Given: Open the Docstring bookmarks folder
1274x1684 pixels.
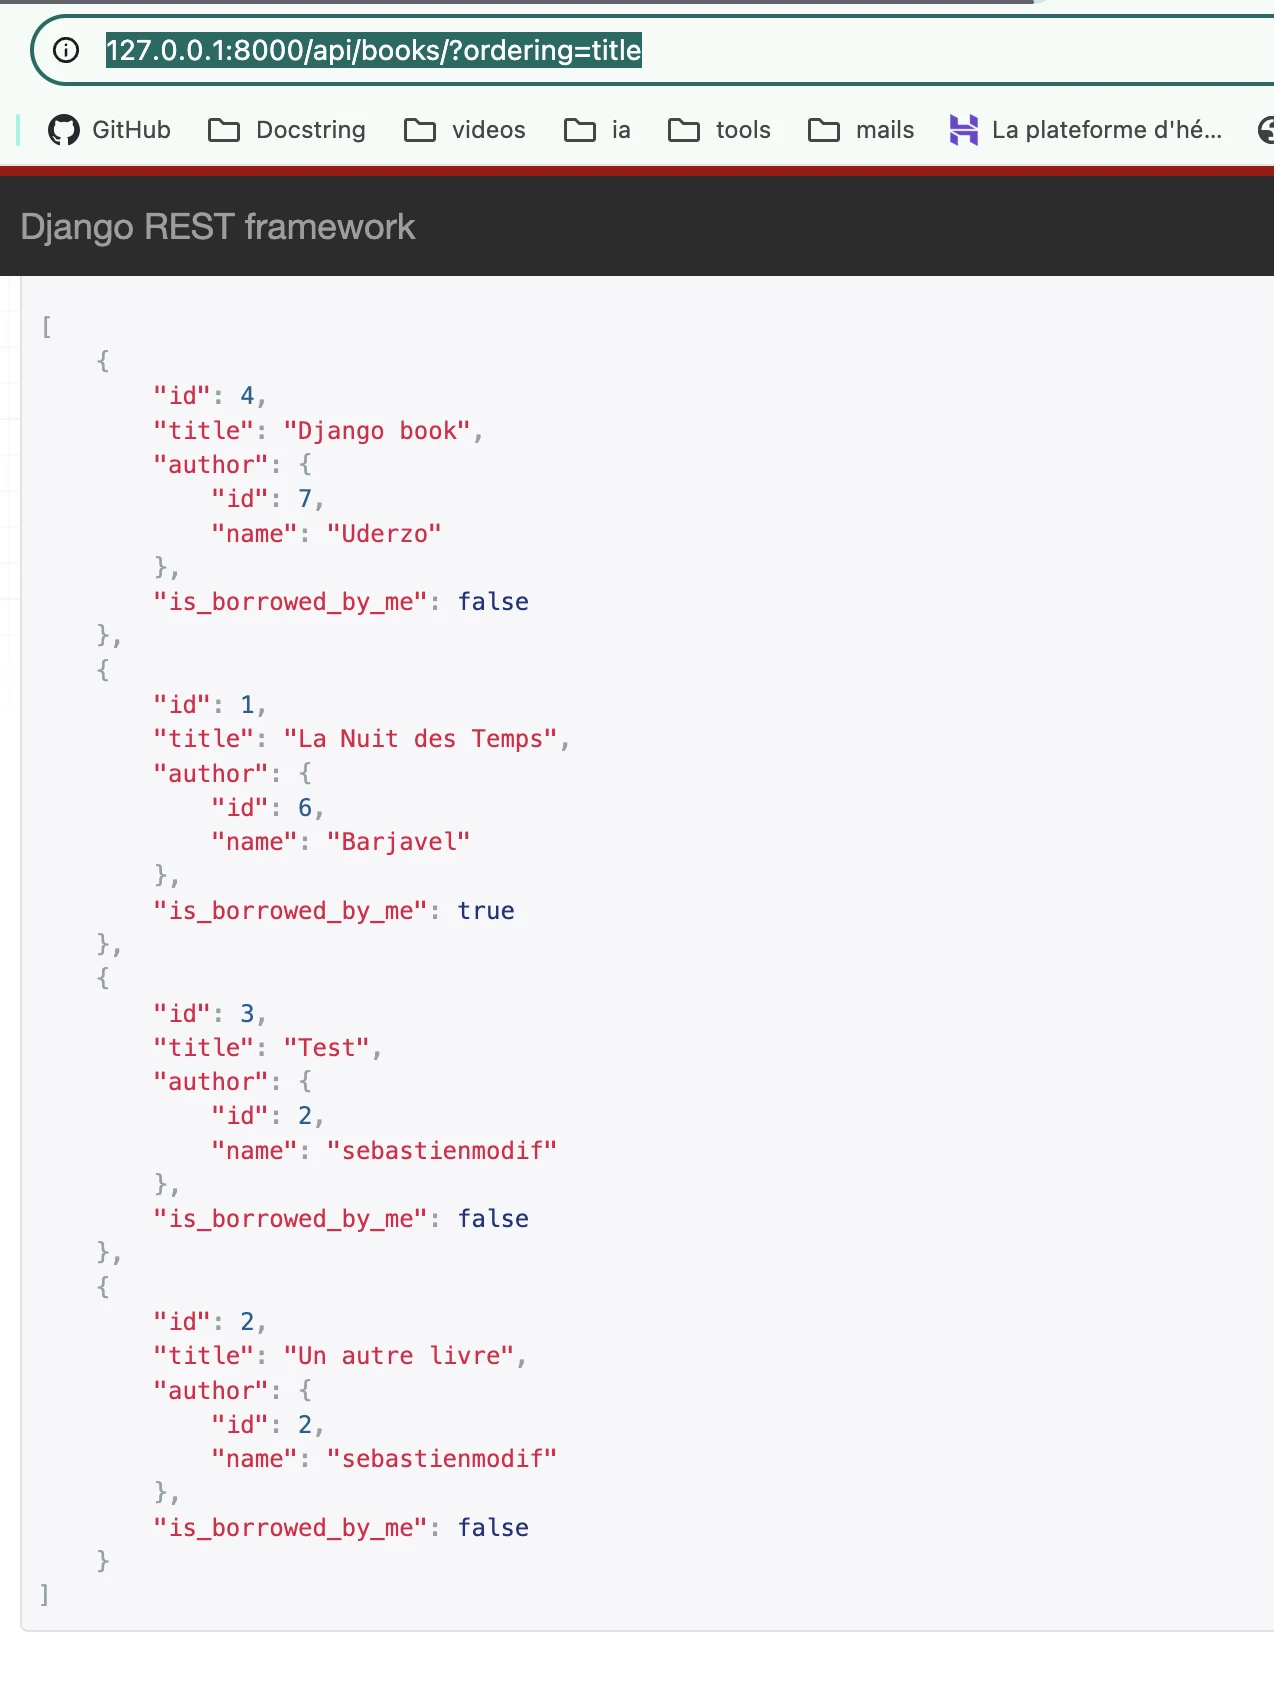Looking at the screenshot, I should (287, 130).
